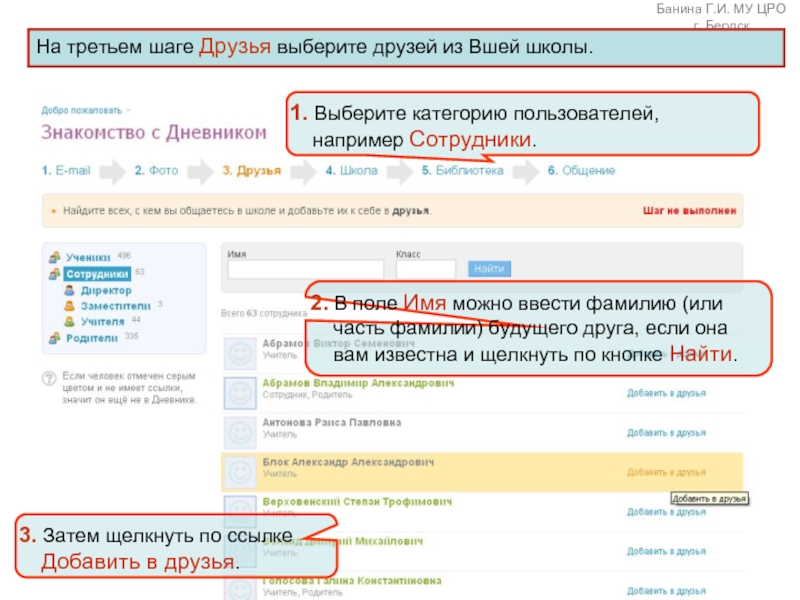Click the Всего 63 сотрудника count text
Screen dimensions: 800x600
click(x=264, y=313)
